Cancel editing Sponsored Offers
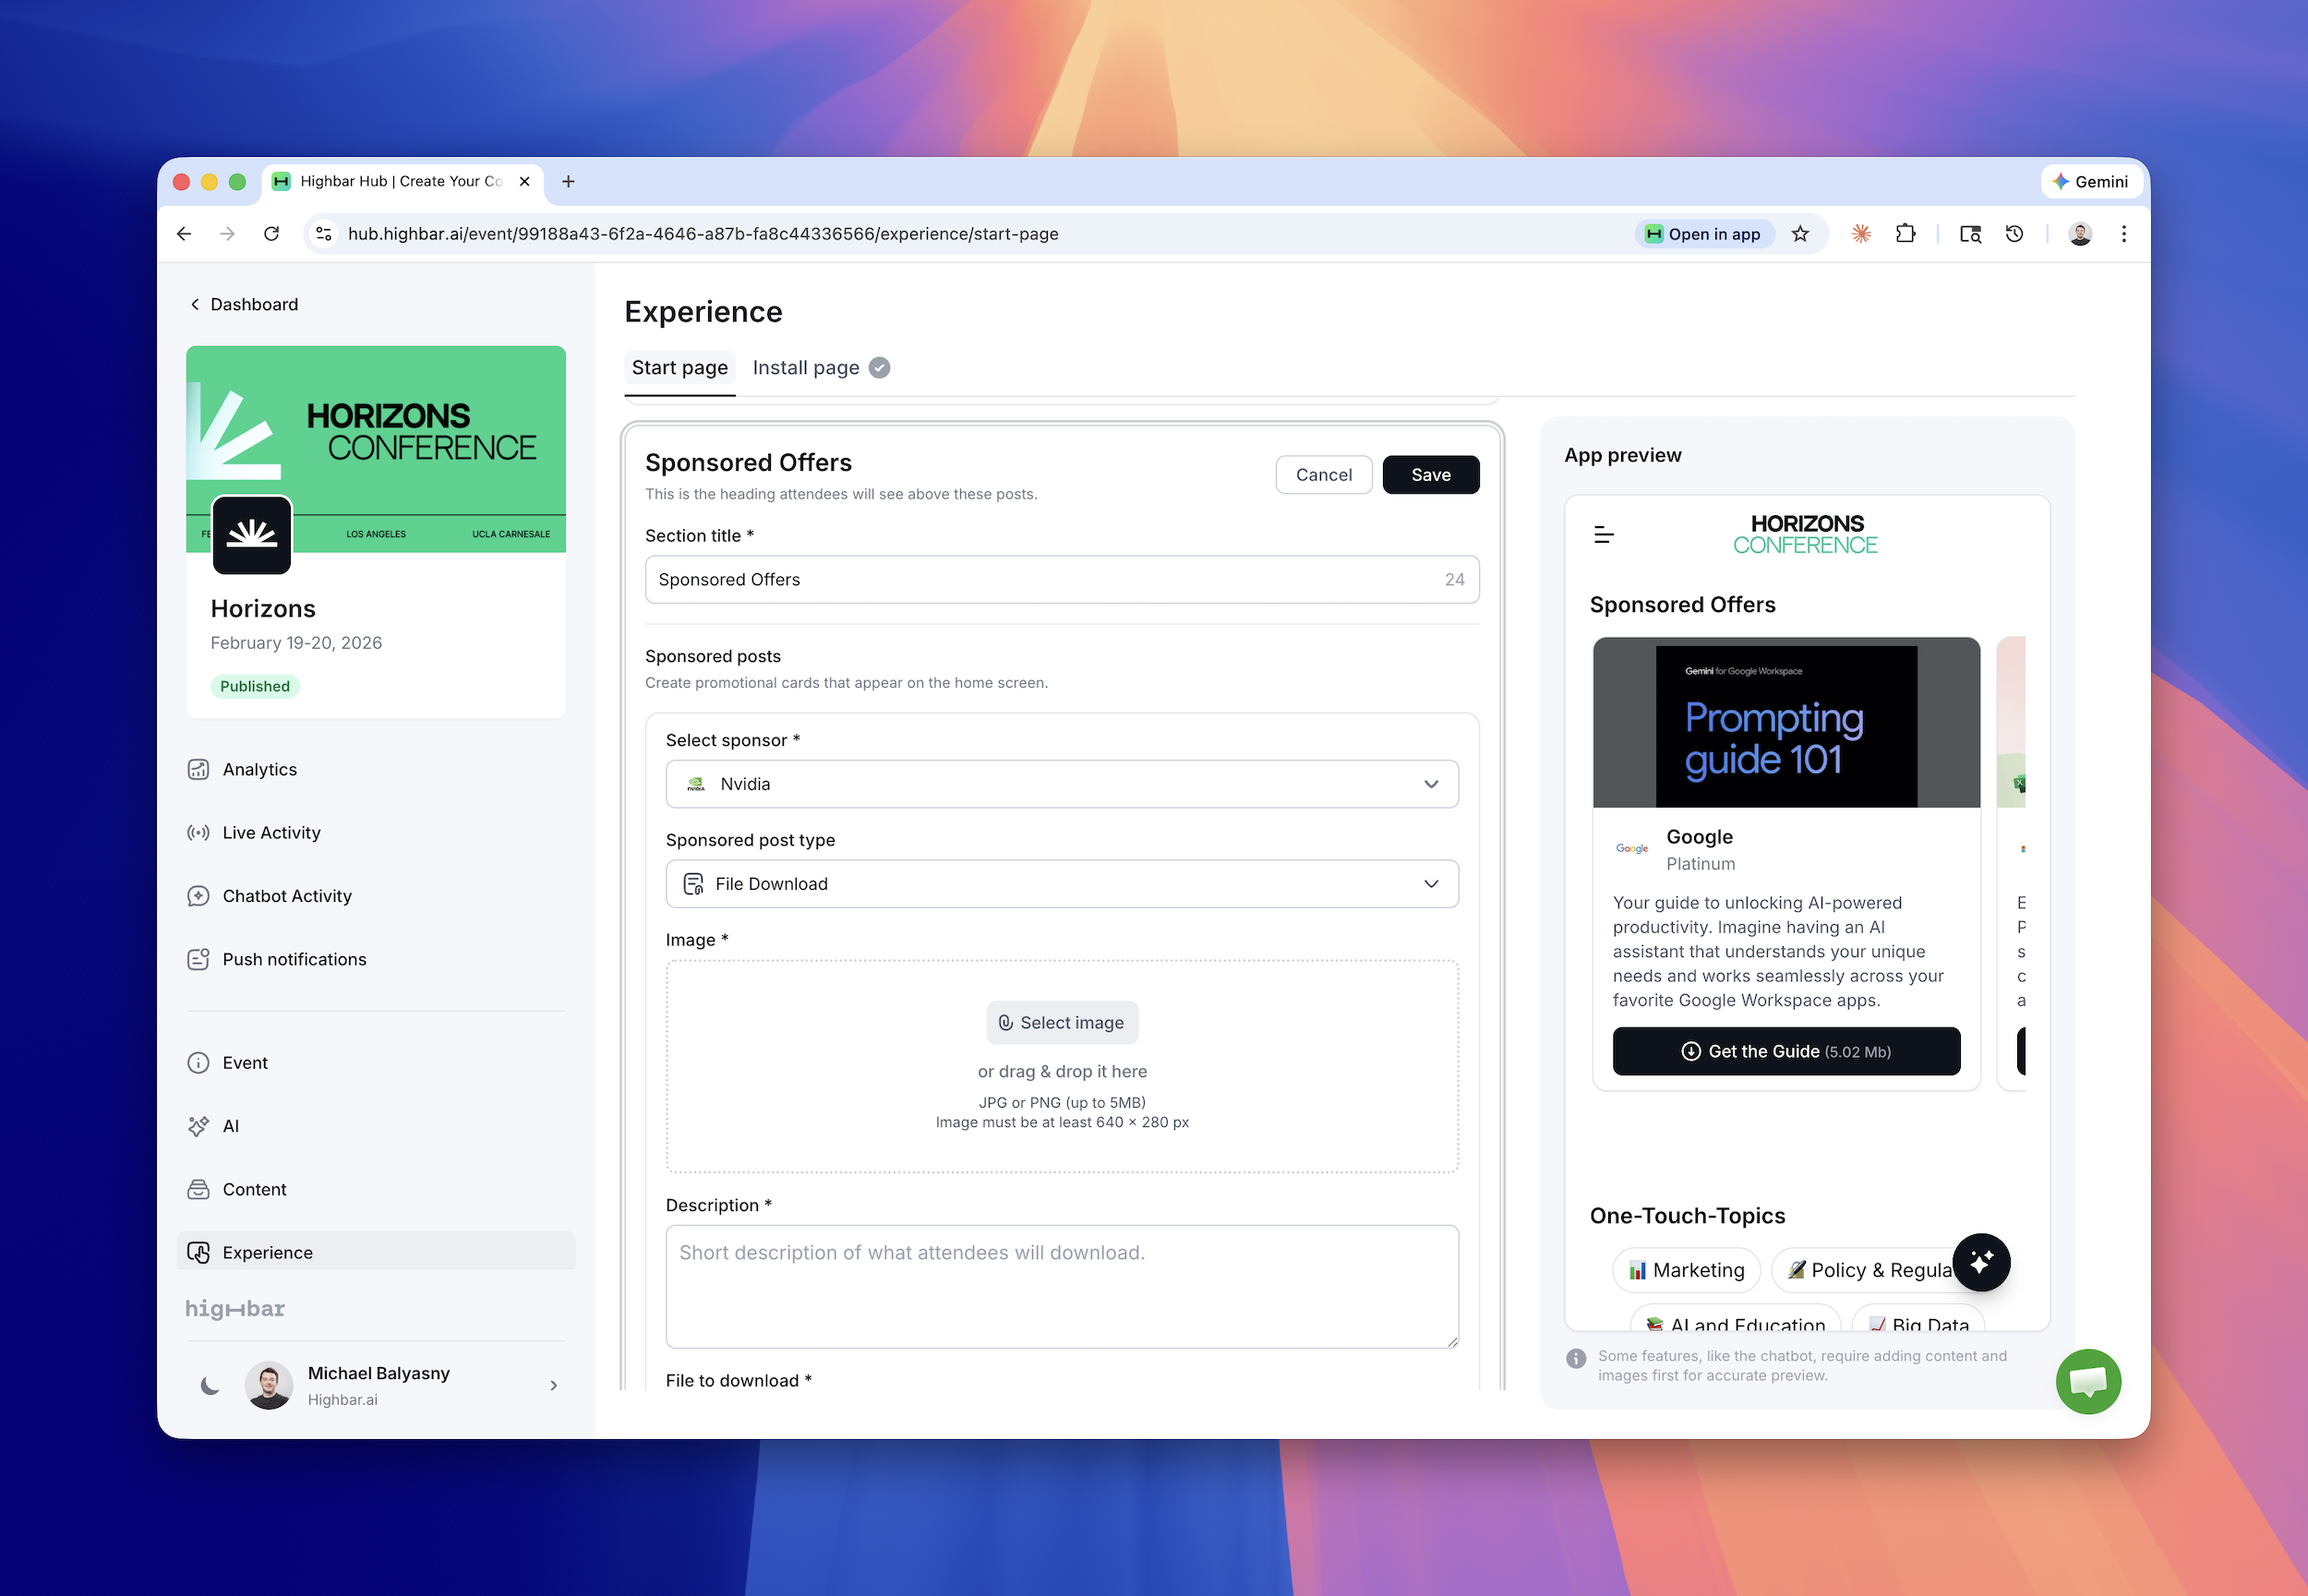The image size is (2308, 1596). click(1323, 475)
